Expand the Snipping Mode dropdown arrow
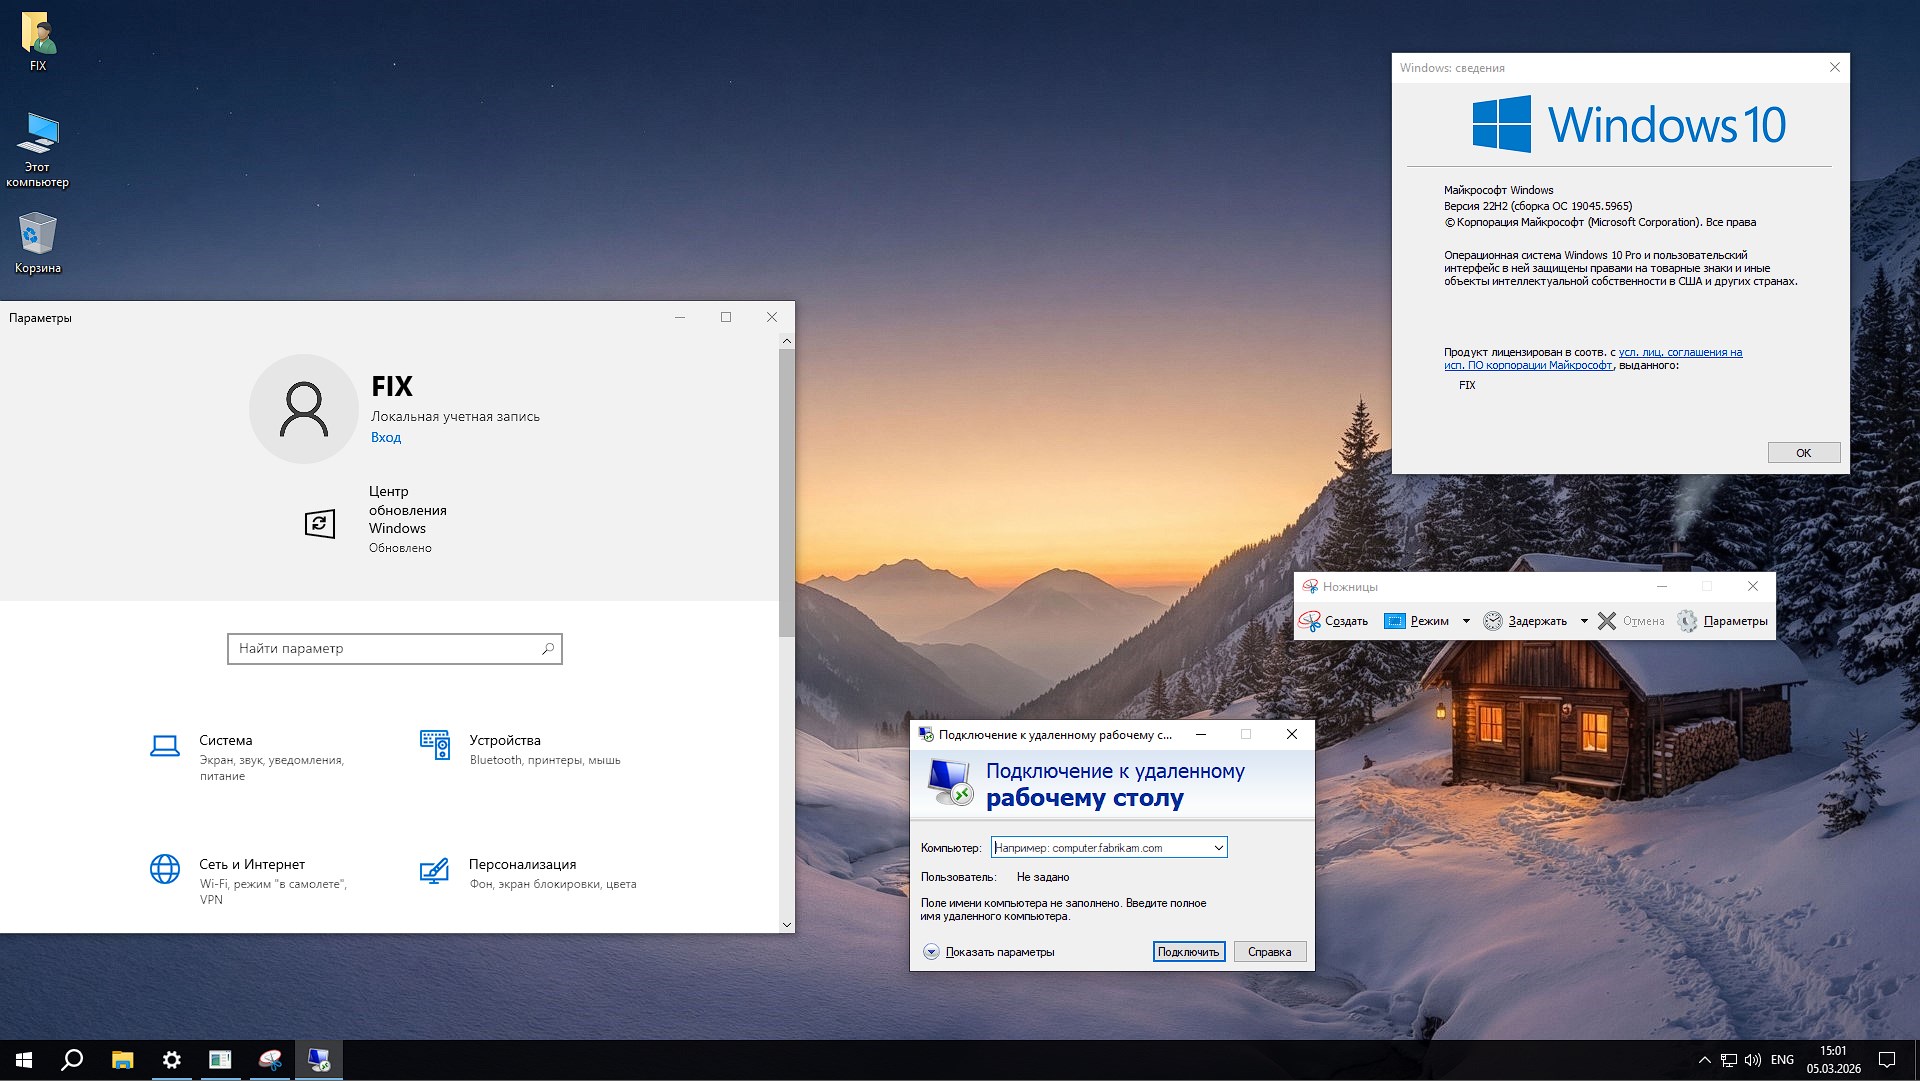The width and height of the screenshot is (1920, 1081). pos(1466,621)
